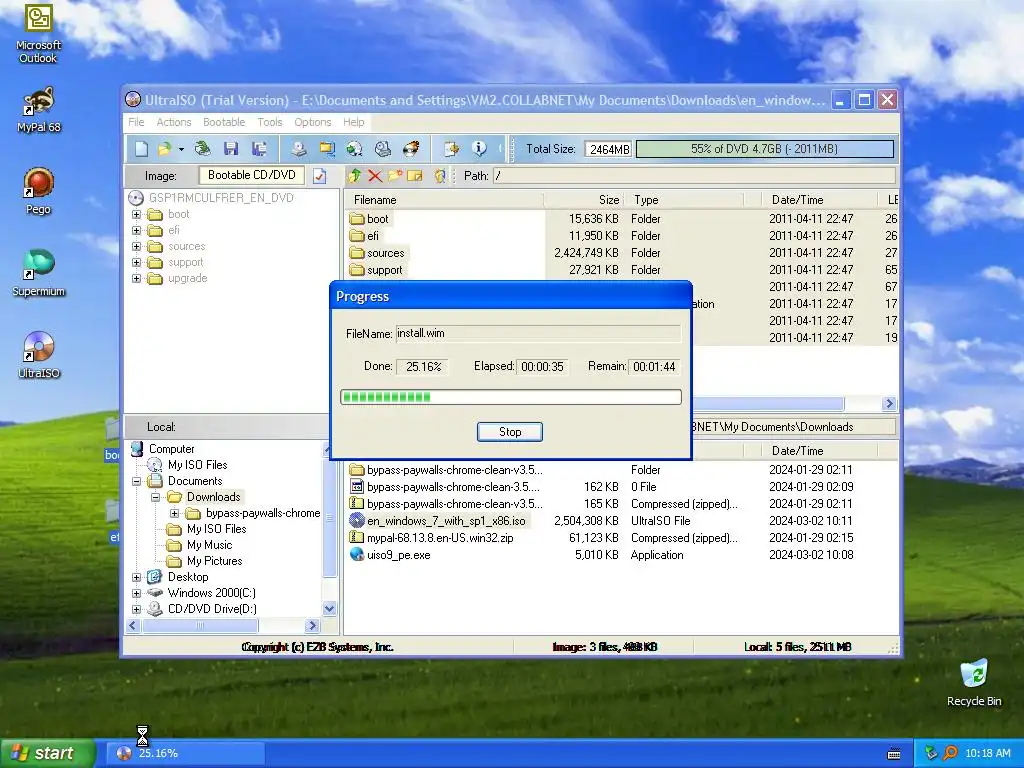Viewport: 1024px width, 768px height.
Task: Select the MyPal 68 desktop shortcut
Action: (x=38, y=109)
